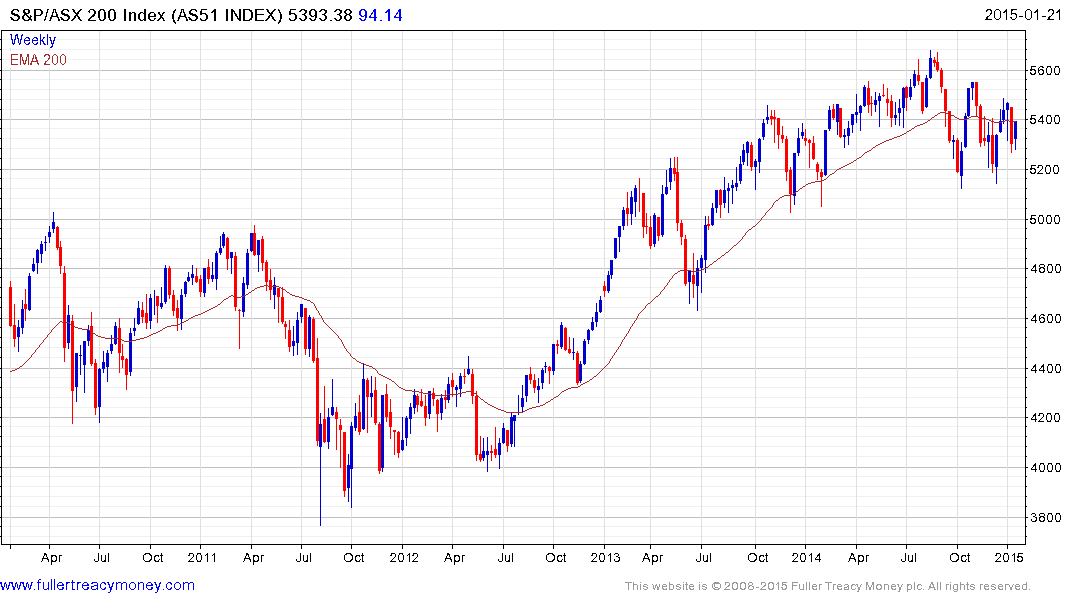
Task: Click the blue change value 94.14
Action: point(381,15)
